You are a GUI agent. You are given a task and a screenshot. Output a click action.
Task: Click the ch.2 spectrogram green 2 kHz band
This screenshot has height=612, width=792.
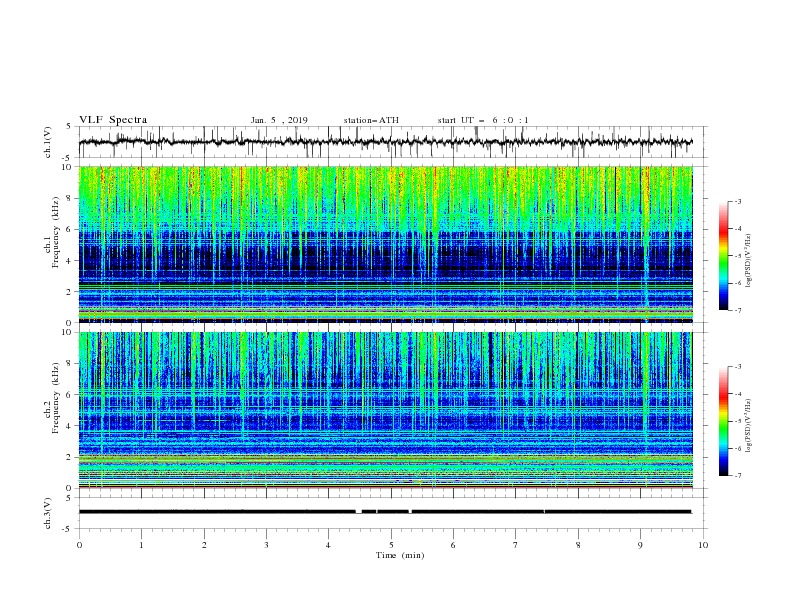pyautogui.click(x=385, y=459)
